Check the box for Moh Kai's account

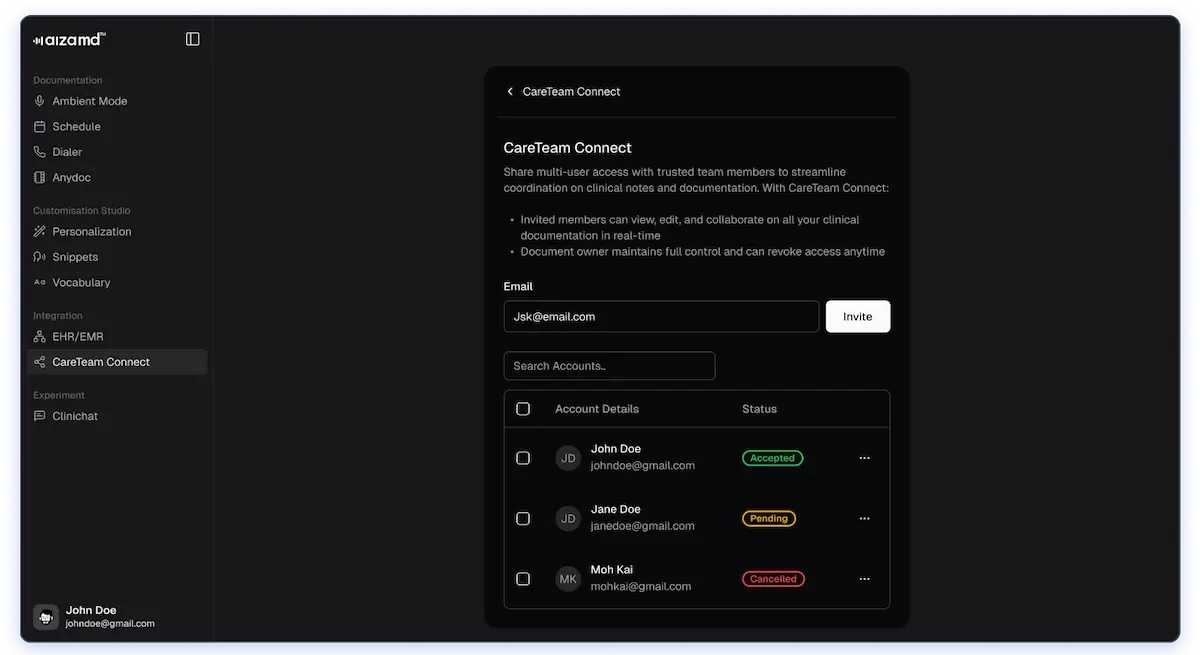[x=523, y=579]
